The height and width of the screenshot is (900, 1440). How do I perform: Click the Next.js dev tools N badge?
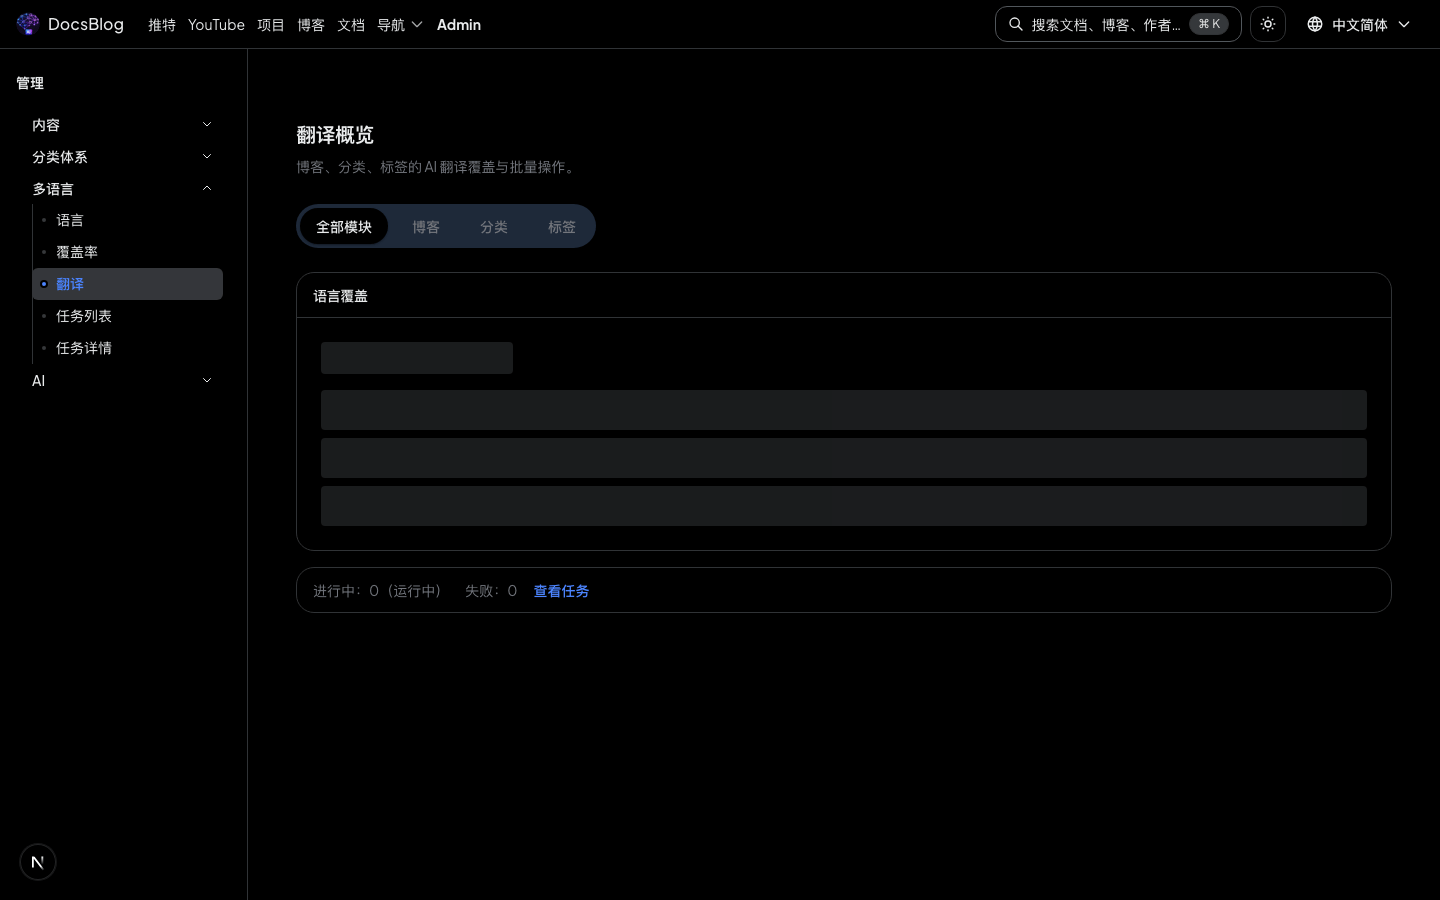coord(38,862)
